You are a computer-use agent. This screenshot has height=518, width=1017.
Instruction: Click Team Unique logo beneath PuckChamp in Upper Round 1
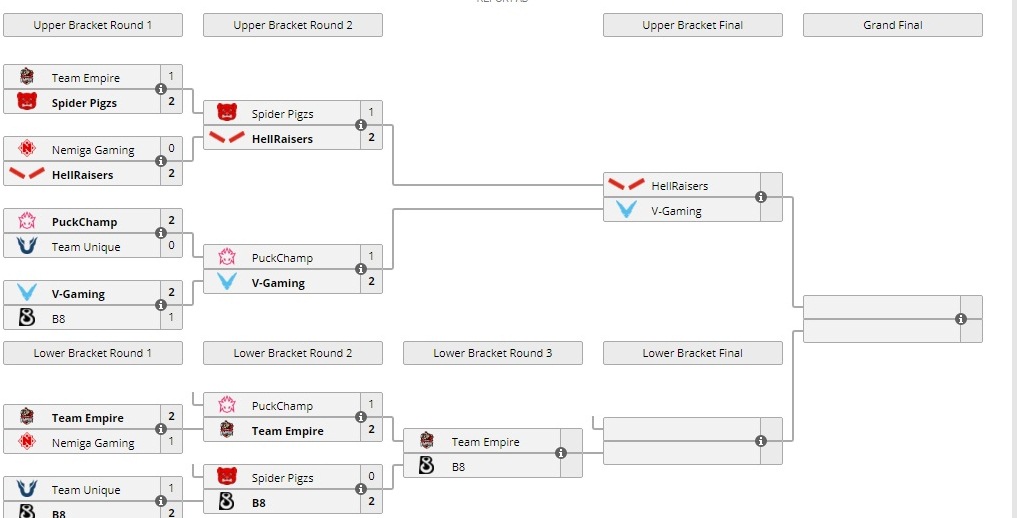pos(27,246)
